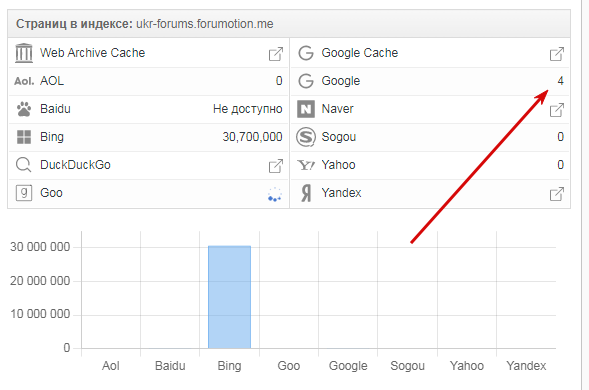The image size is (589, 390).
Task: Open Naver external link icon
Action: (557, 110)
